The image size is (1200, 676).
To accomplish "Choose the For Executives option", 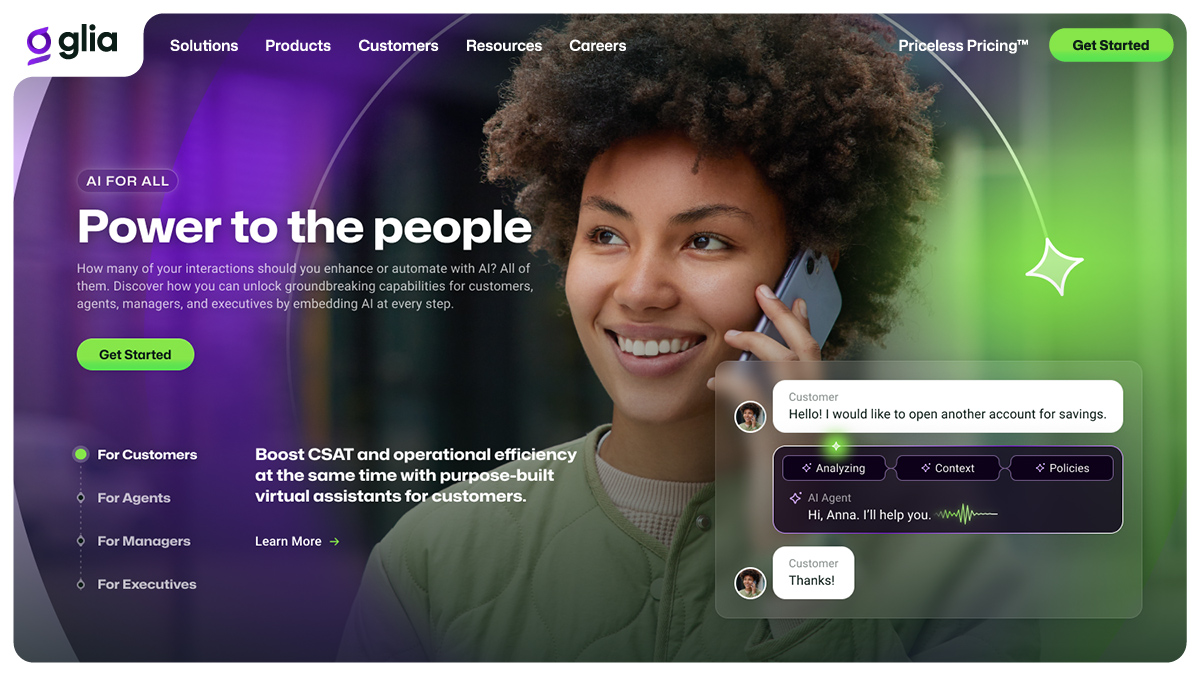I will tap(137, 584).
